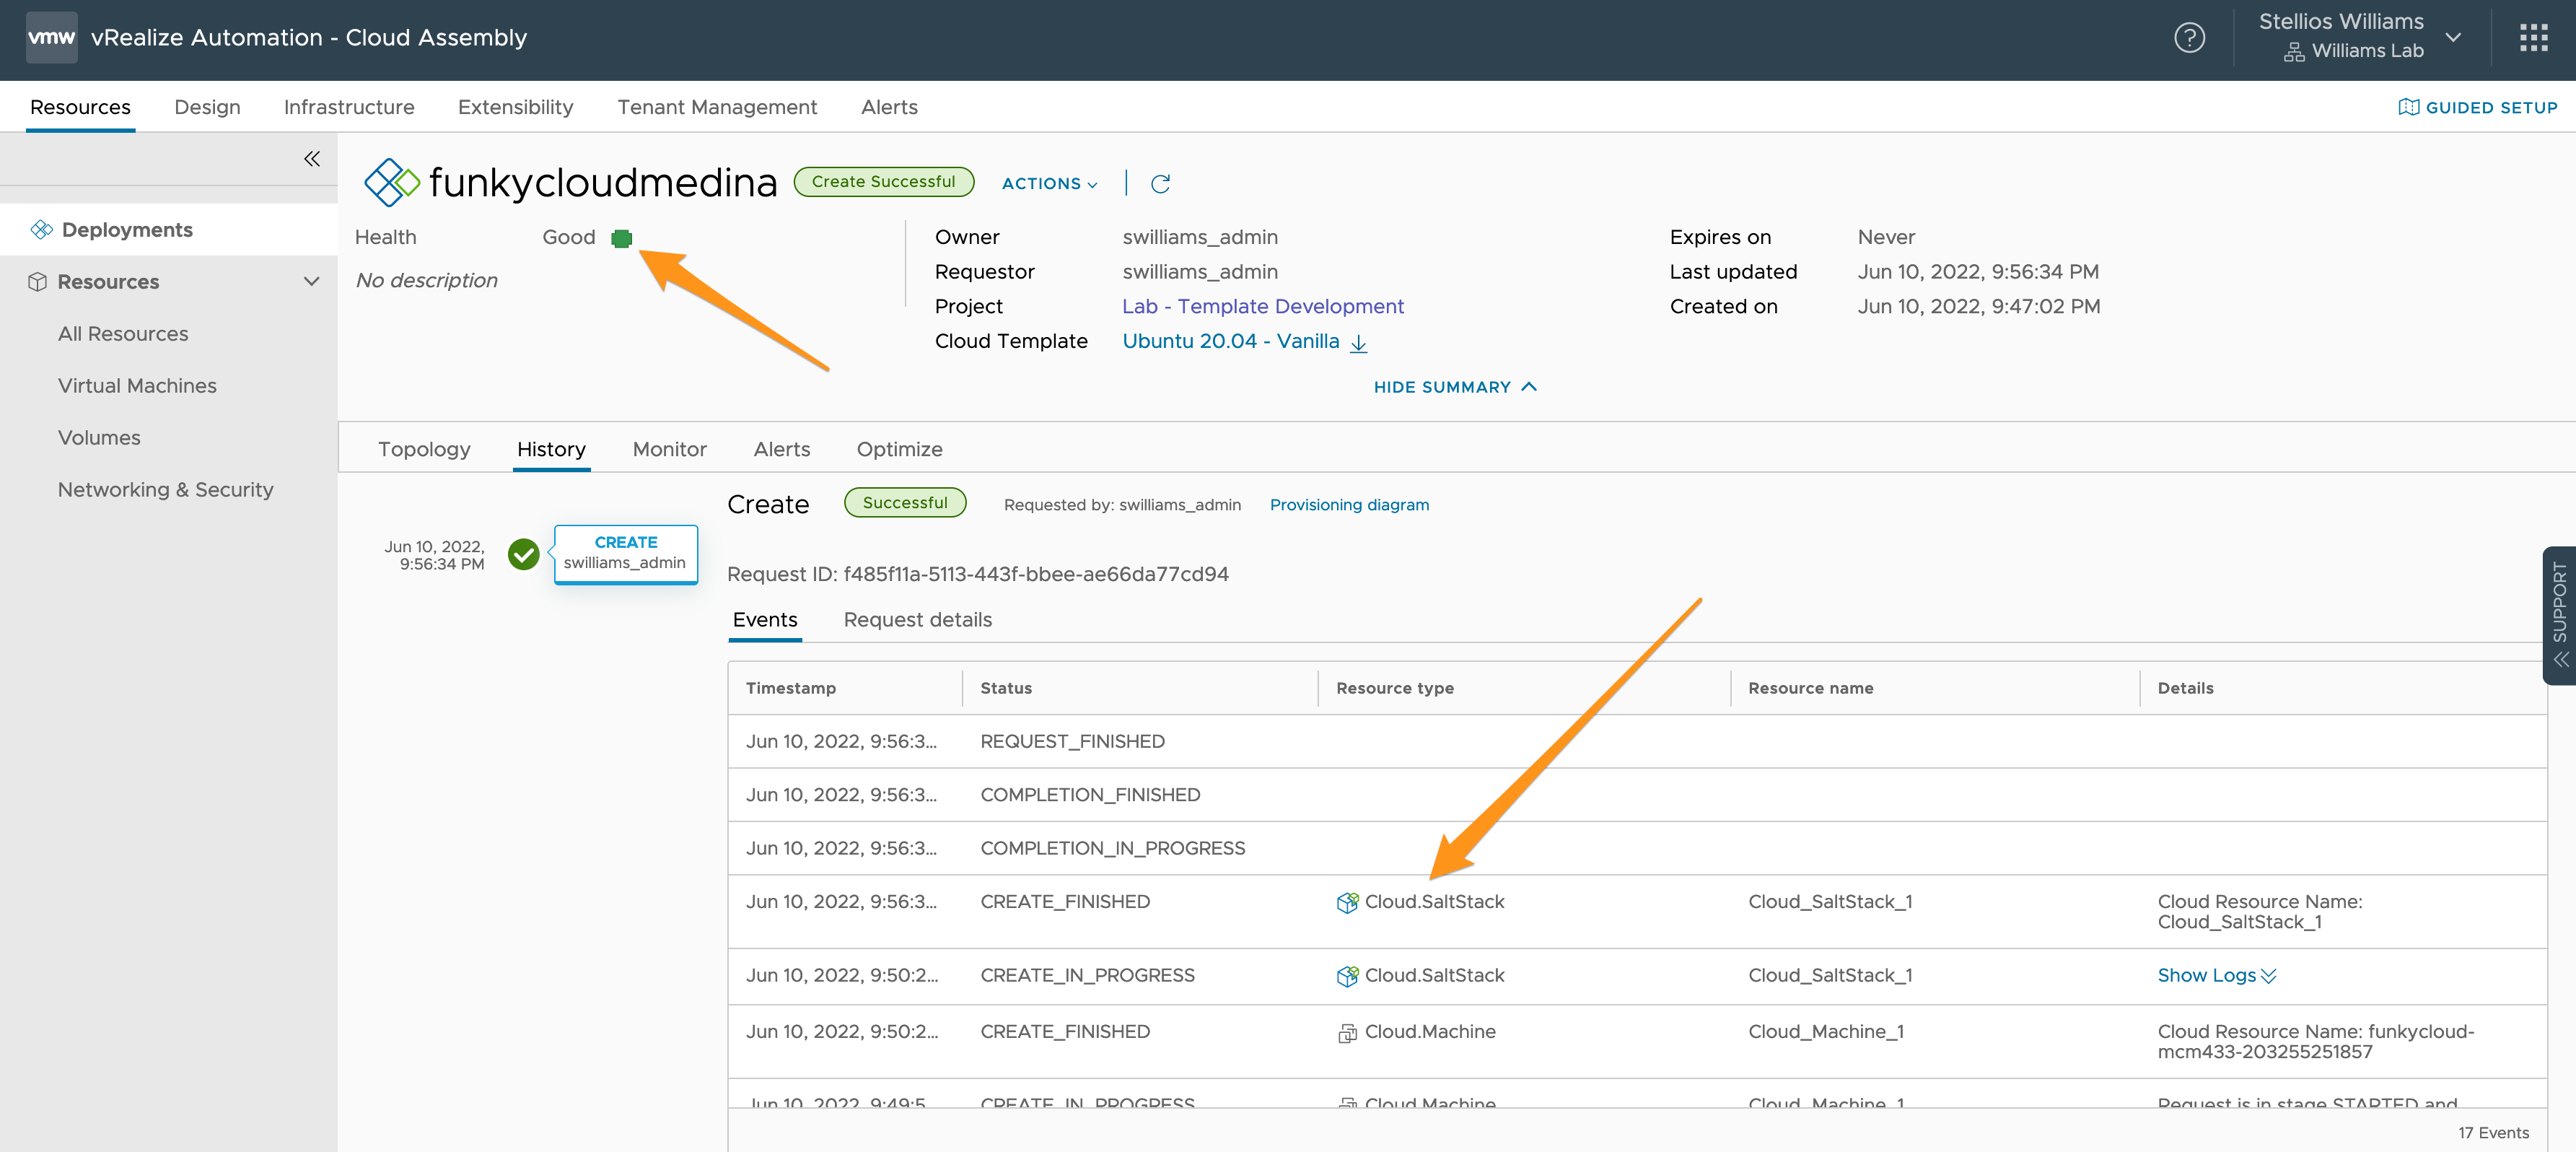Click the Timestamp column header
Image resolution: width=2576 pixels, height=1152 pixels.
click(x=790, y=688)
